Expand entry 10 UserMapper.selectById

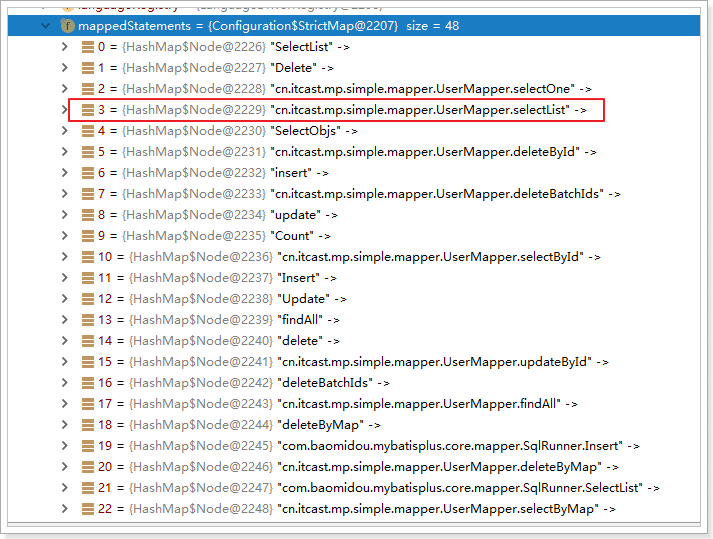coord(65,257)
